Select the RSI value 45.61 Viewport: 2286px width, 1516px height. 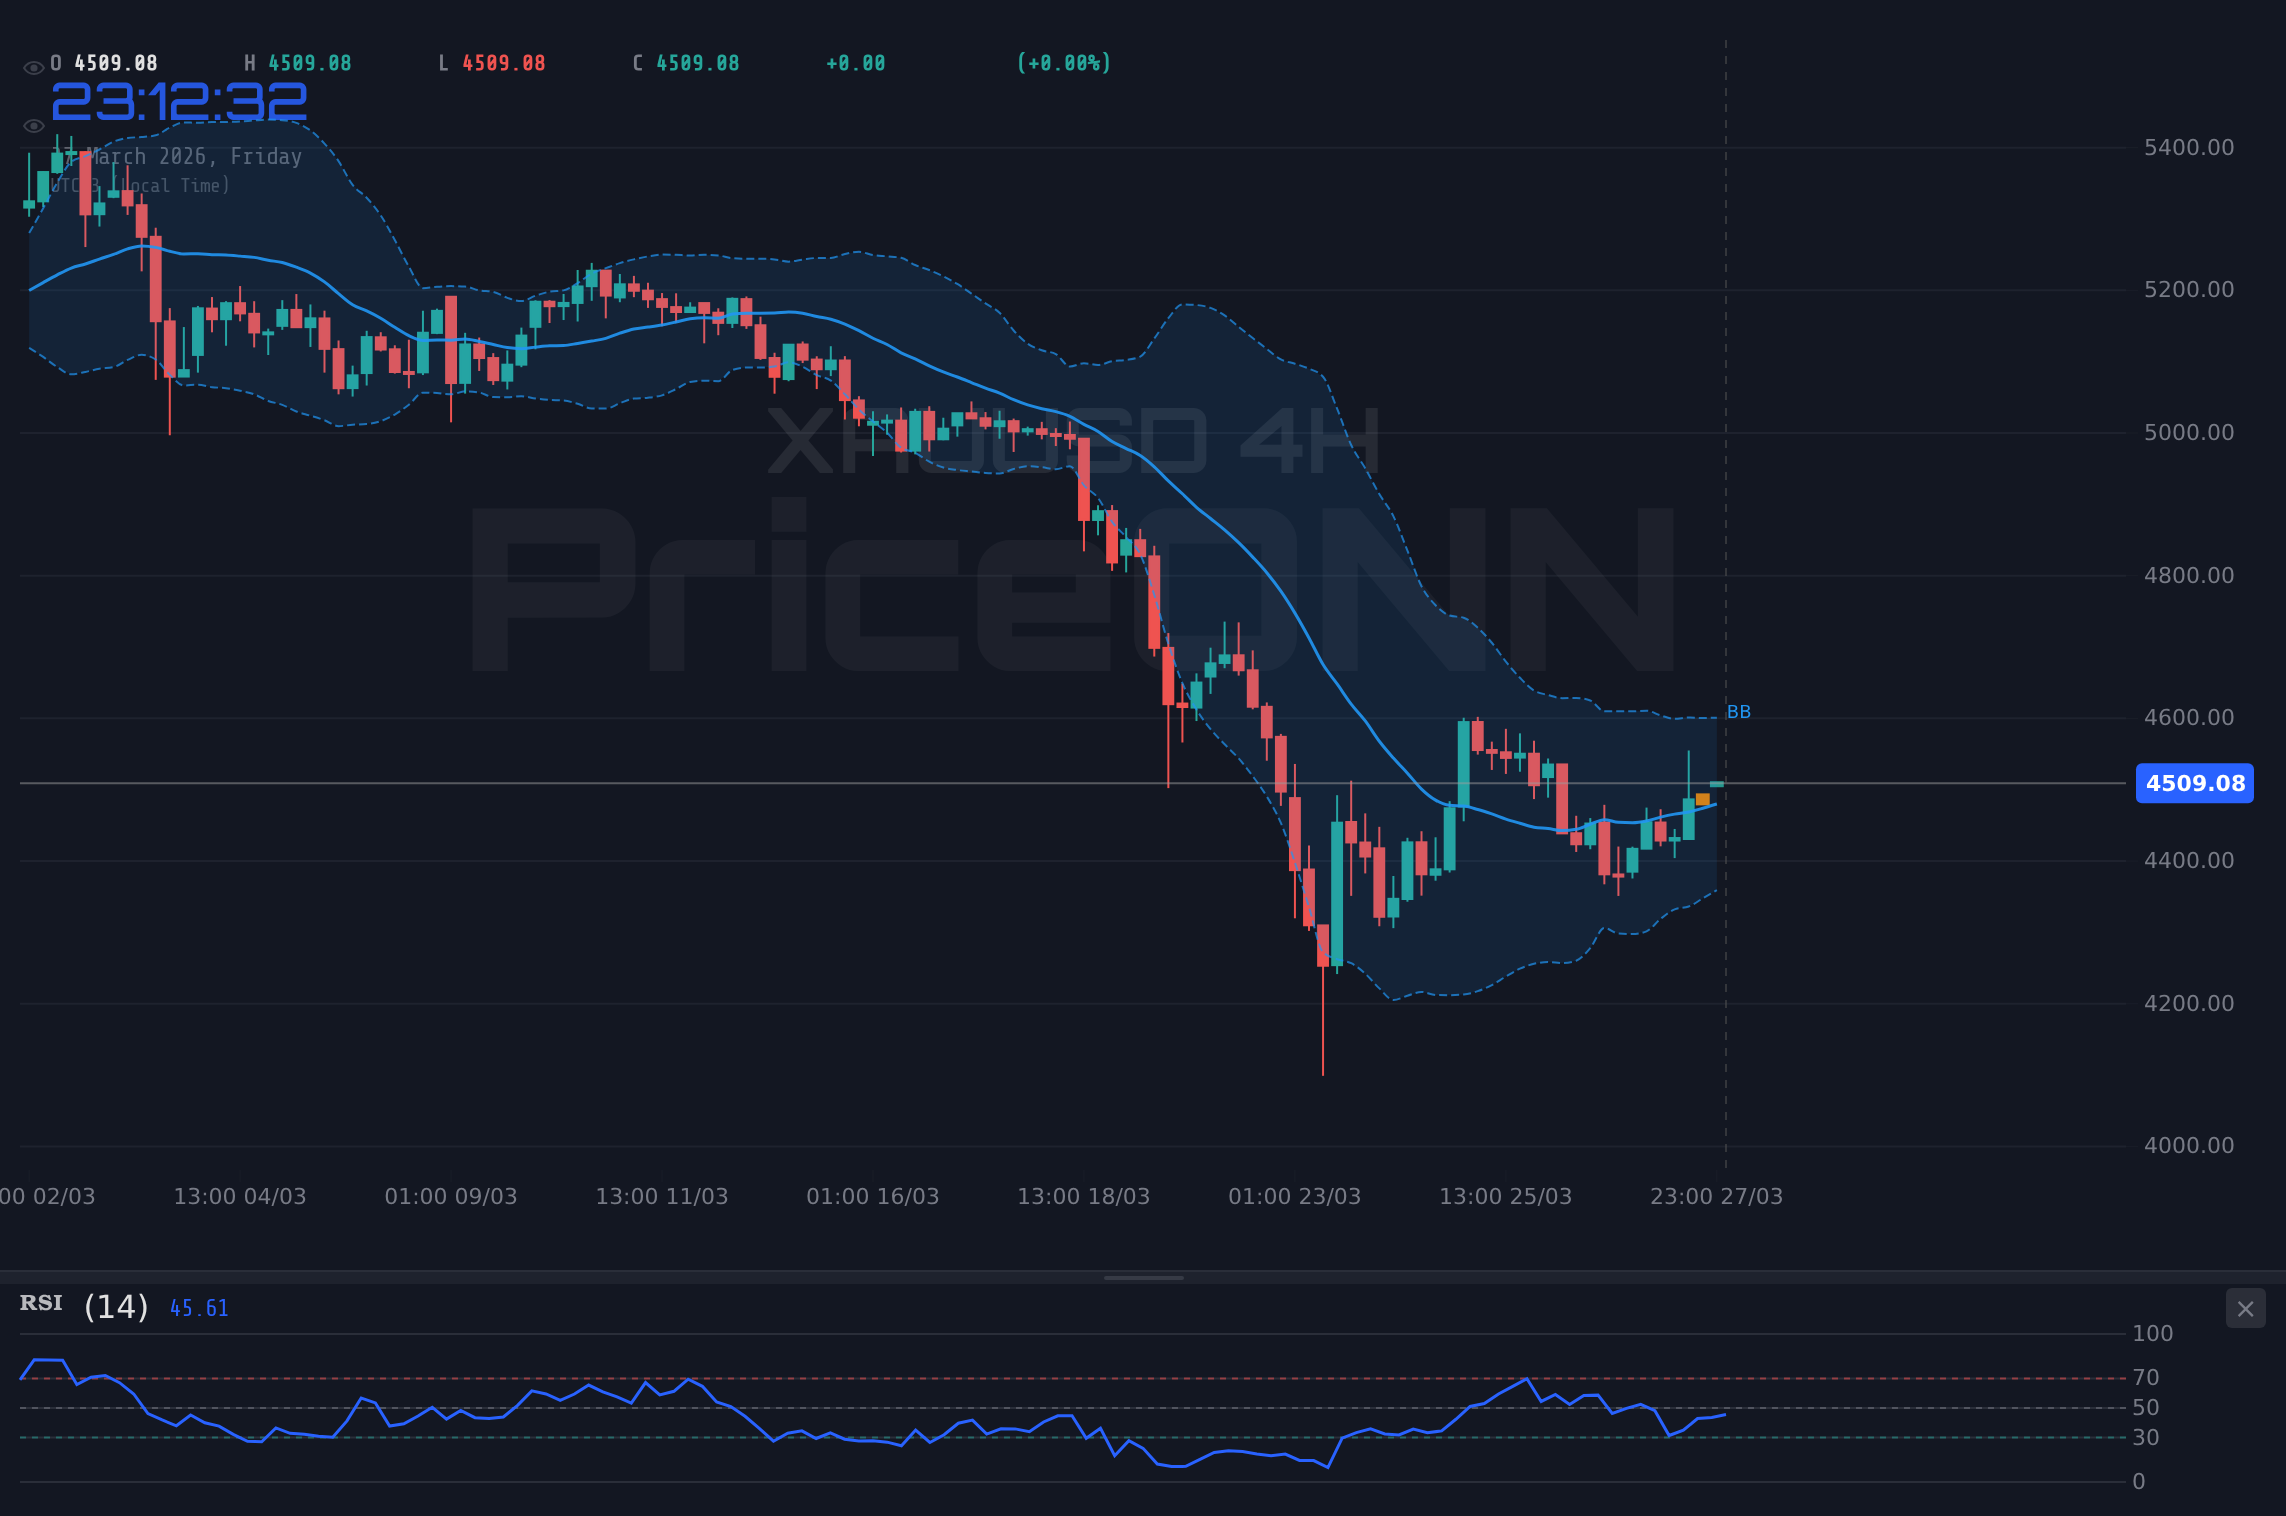click(198, 1307)
